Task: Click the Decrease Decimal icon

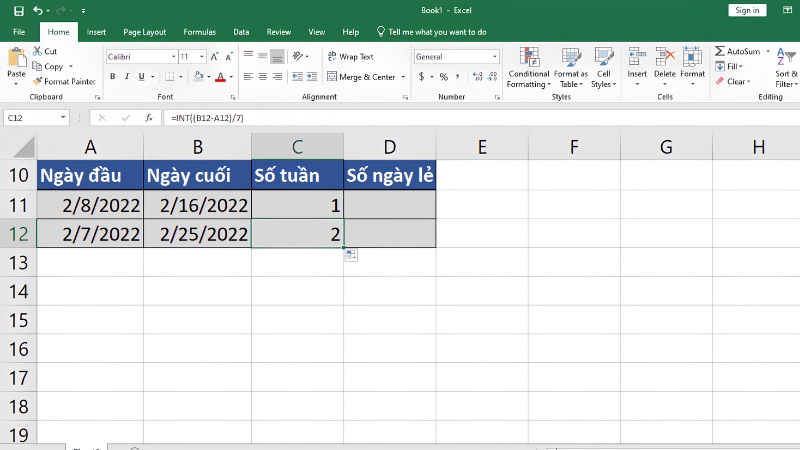Action: (492, 77)
